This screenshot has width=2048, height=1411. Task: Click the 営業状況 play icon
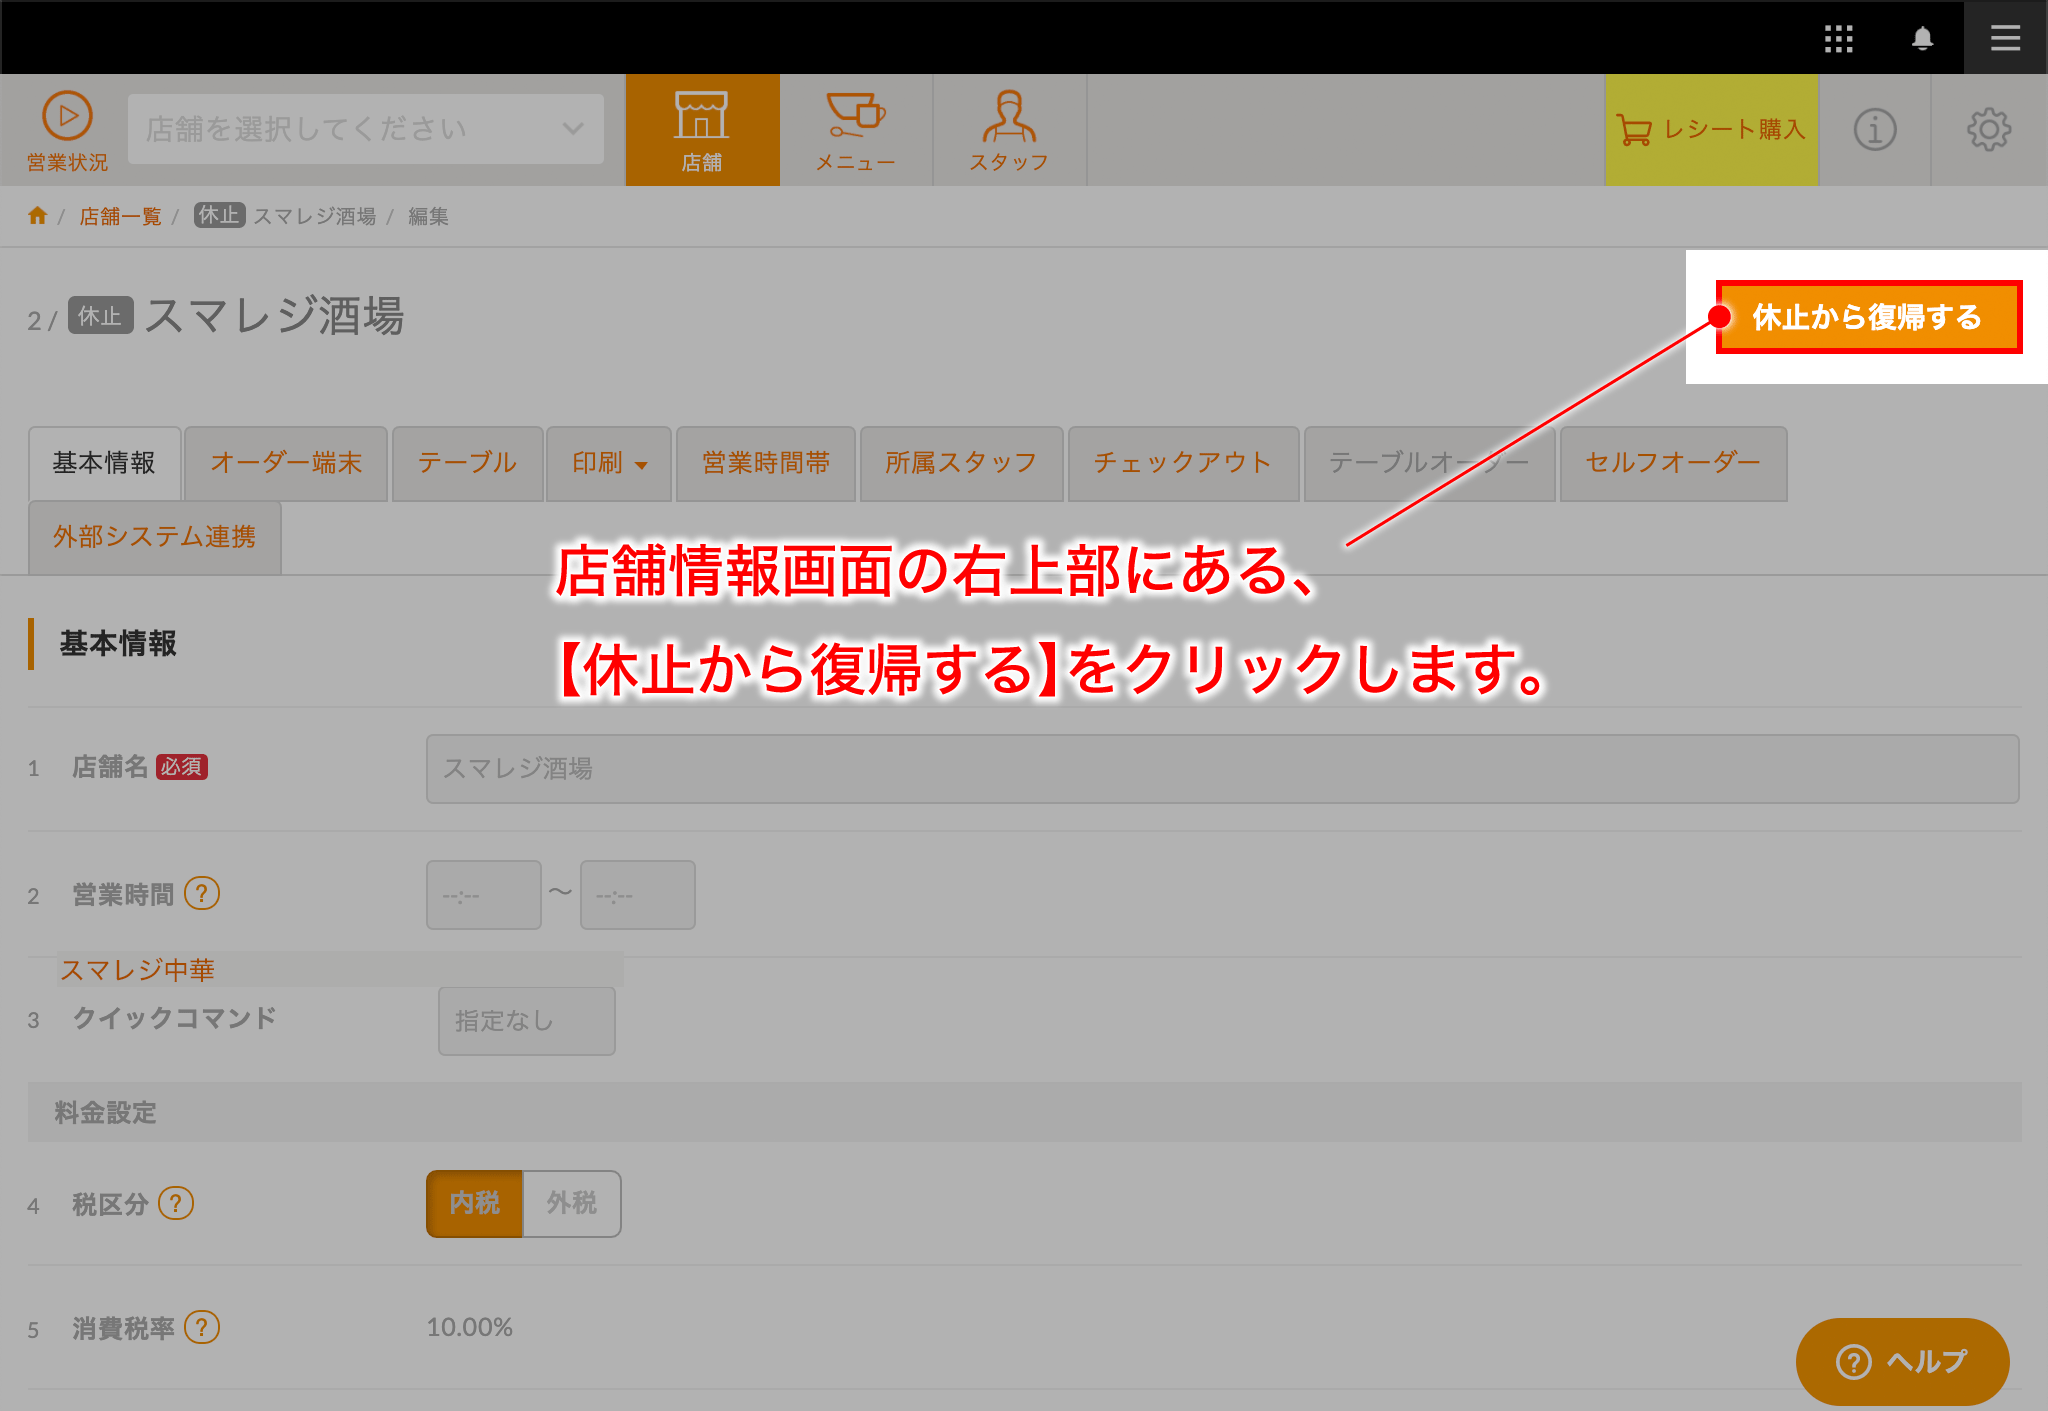click(67, 117)
